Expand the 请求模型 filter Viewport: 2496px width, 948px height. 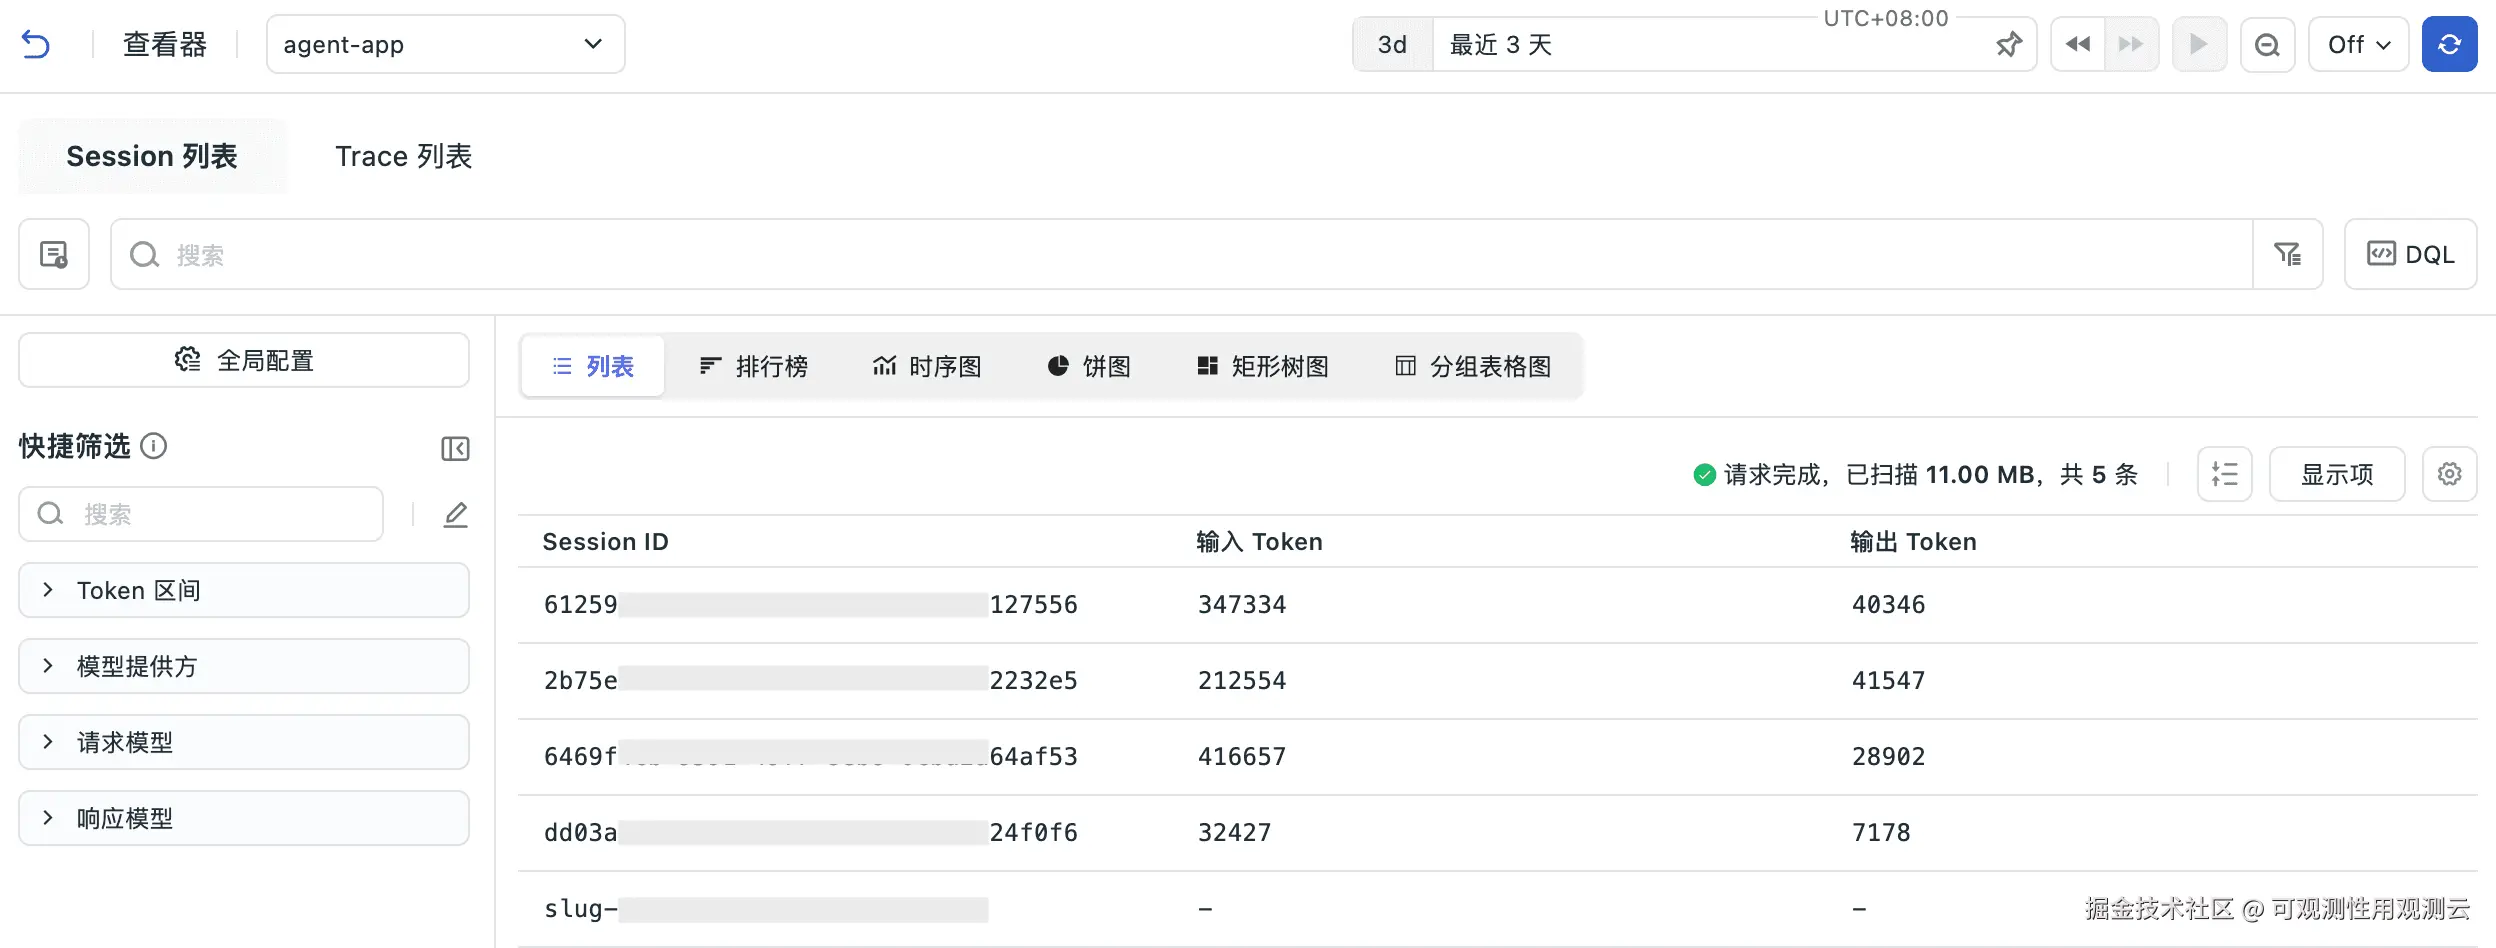pyautogui.click(x=244, y=743)
